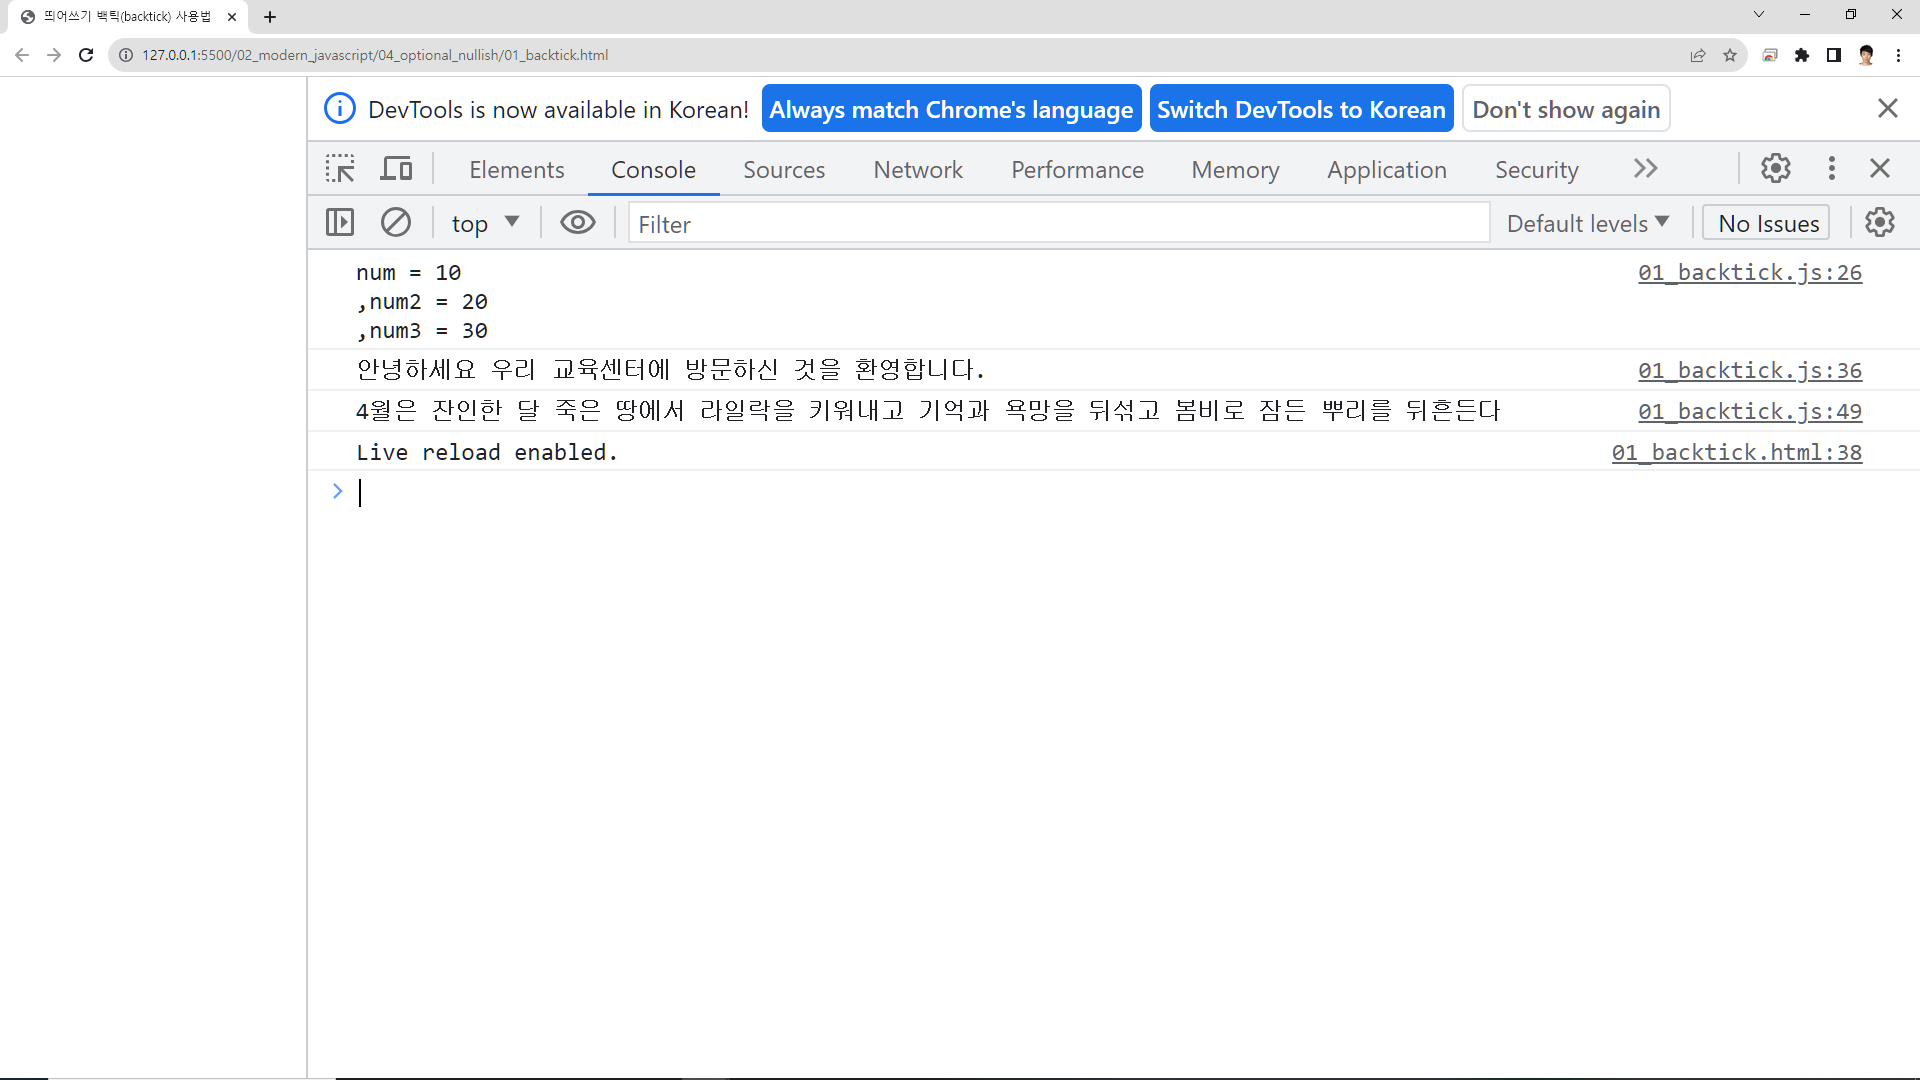Reload the page in Chrome
This screenshot has width=1920, height=1080.
click(86, 55)
